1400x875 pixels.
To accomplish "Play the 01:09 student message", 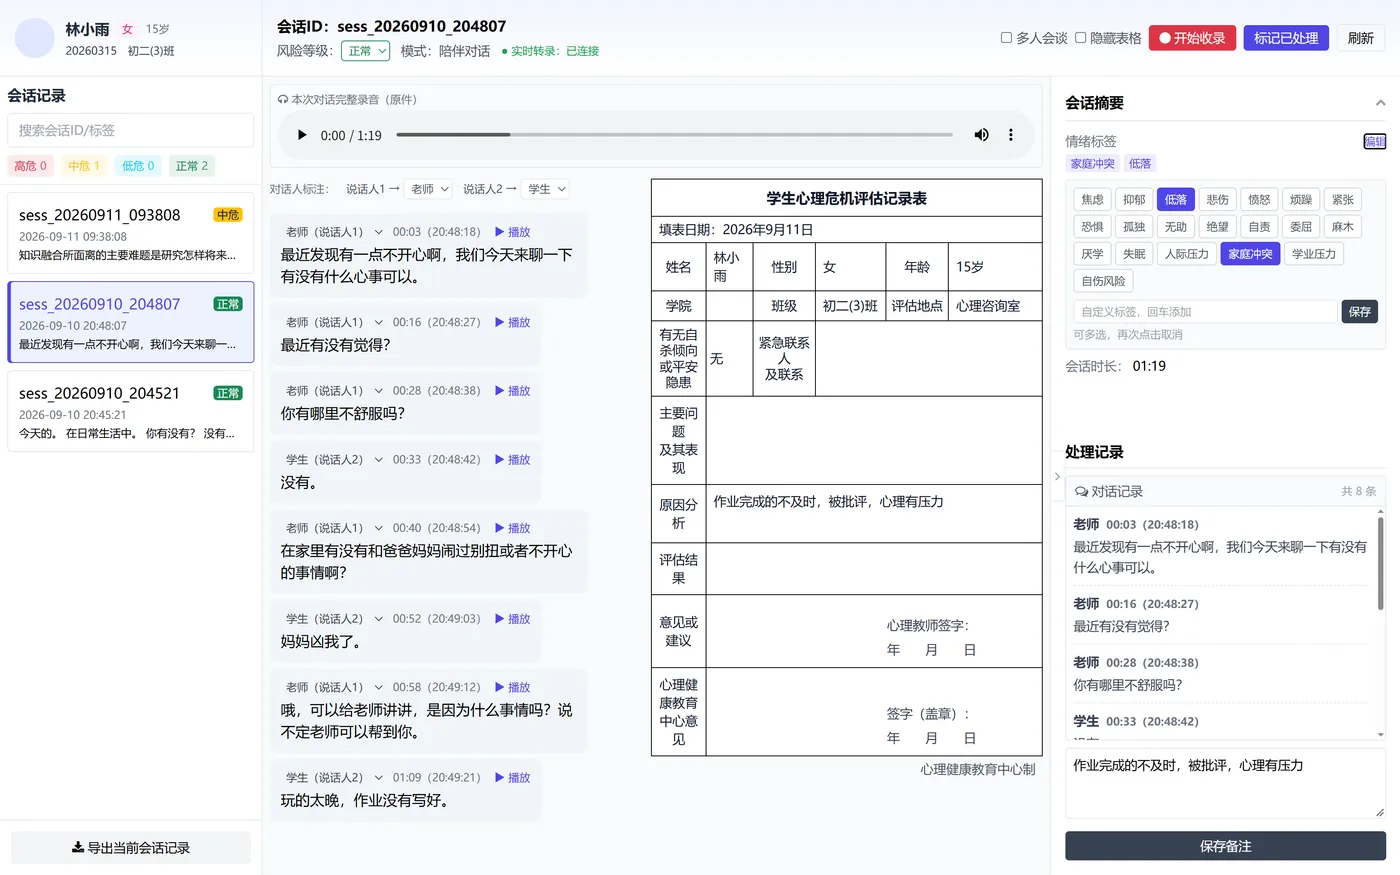I will click(513, 777).
